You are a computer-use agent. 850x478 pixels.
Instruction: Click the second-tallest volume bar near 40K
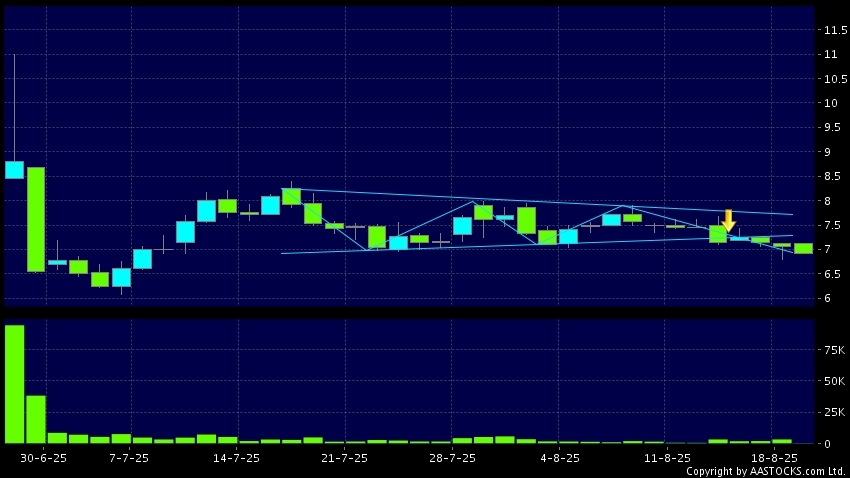36,419
